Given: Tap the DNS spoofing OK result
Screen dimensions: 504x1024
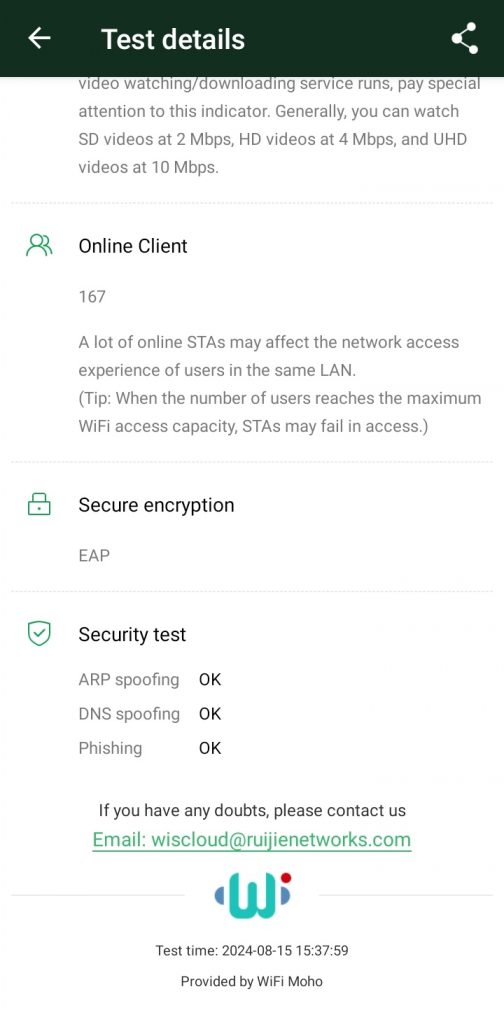Looking at the screenshot, I should pyautogui.click(x=210, y=714).
